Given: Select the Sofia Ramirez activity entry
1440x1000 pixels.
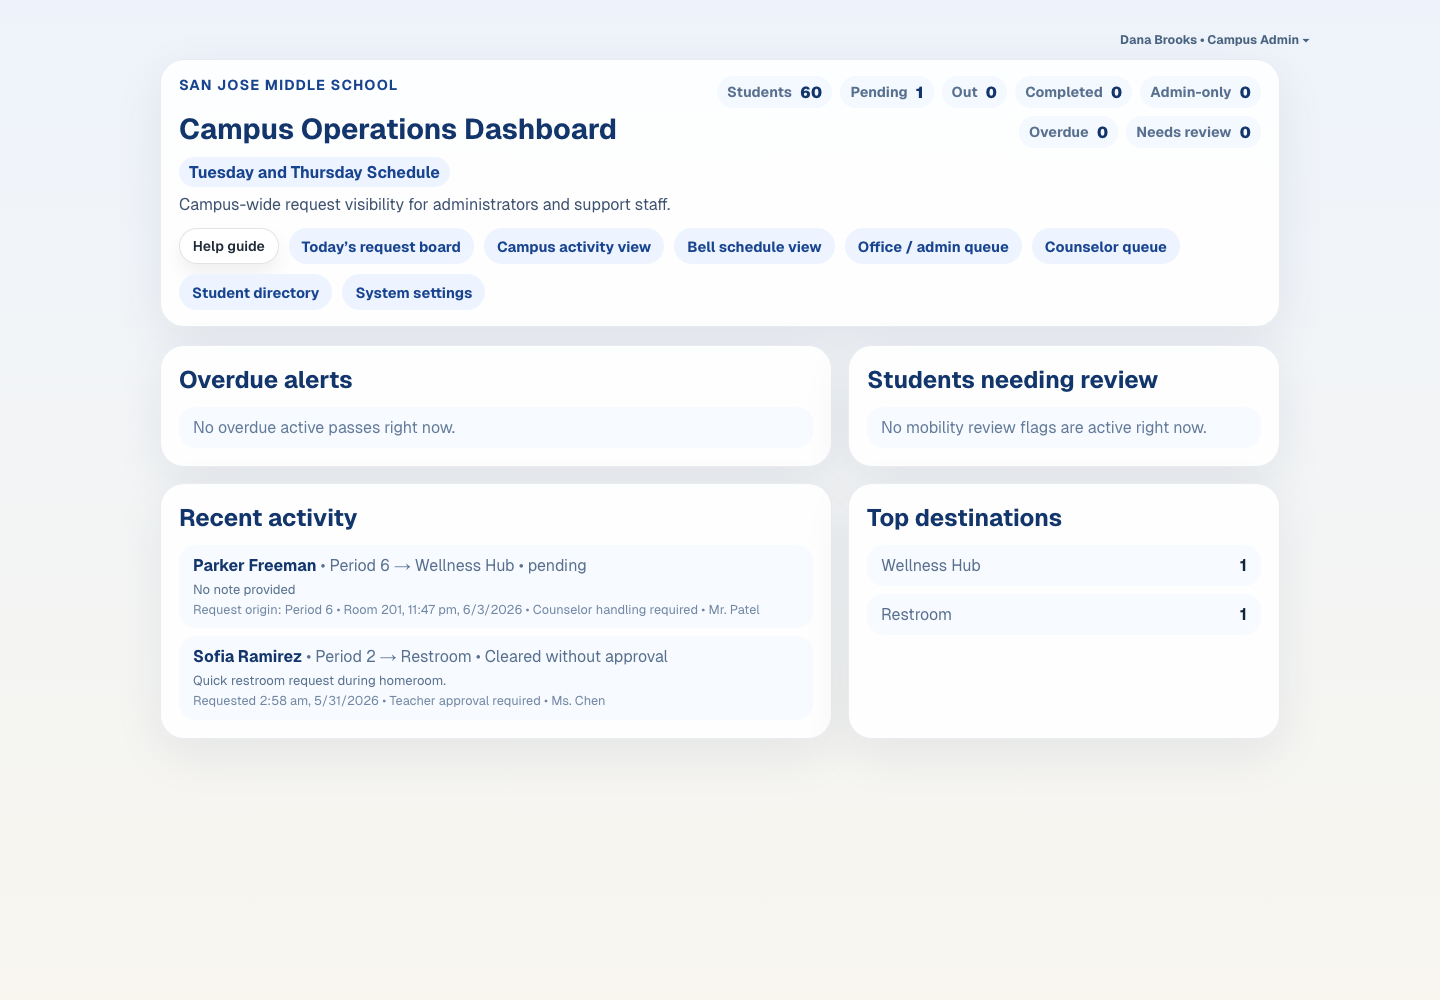Looking at the screenshot, I should pos(496,678).
